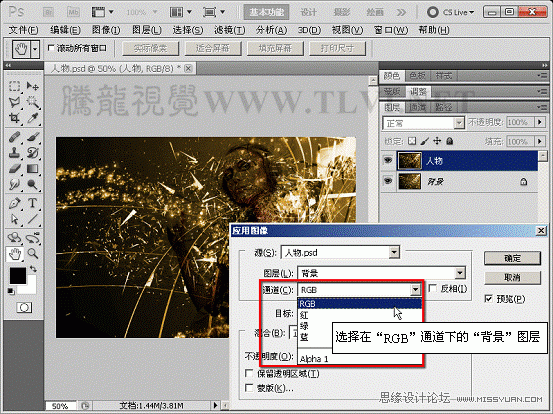The width and height of the screenshot is (553, 414).
Task: Click the 确定 OK button
Action: pos(512,258)
